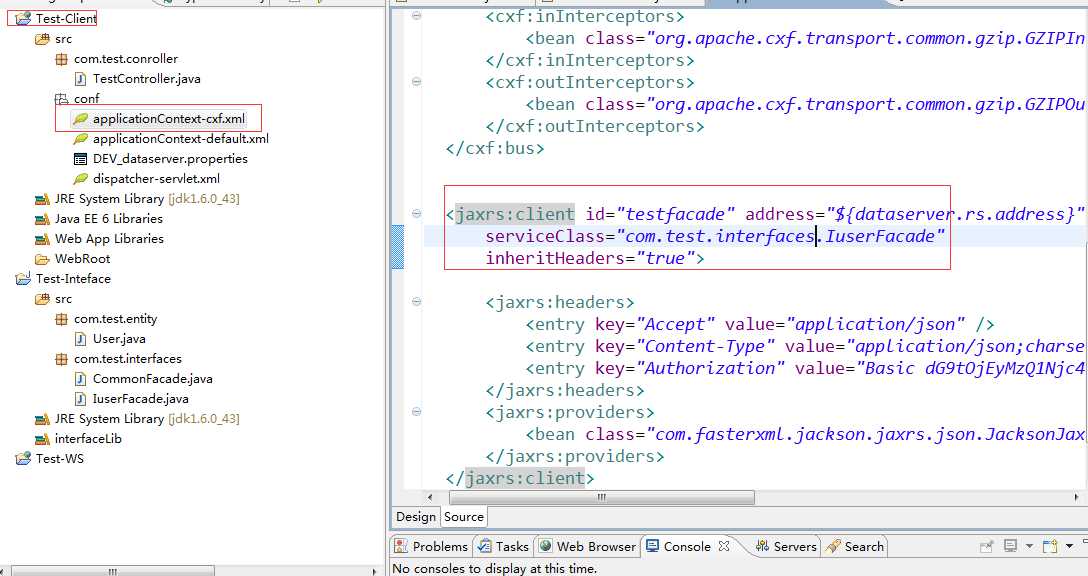Click the Test-Inteface src folder icon
Screen dimensions: 1088x576
pyautogui.click(x=42, y=299)
